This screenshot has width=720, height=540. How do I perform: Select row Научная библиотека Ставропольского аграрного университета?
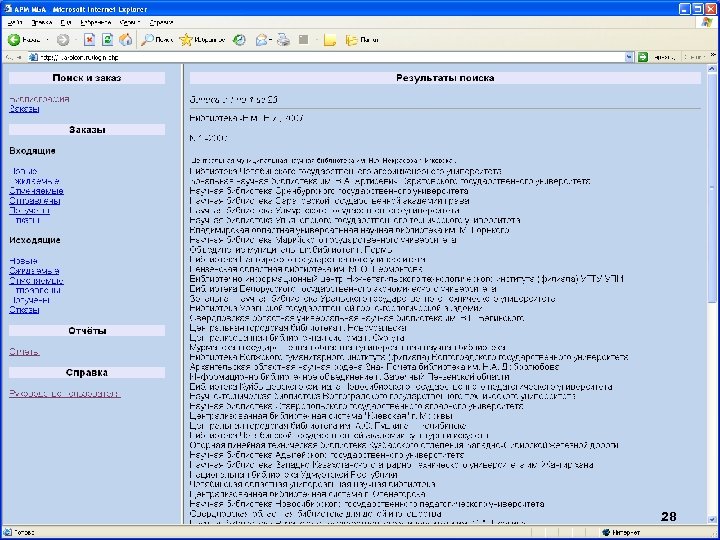[x=356, y=406]
